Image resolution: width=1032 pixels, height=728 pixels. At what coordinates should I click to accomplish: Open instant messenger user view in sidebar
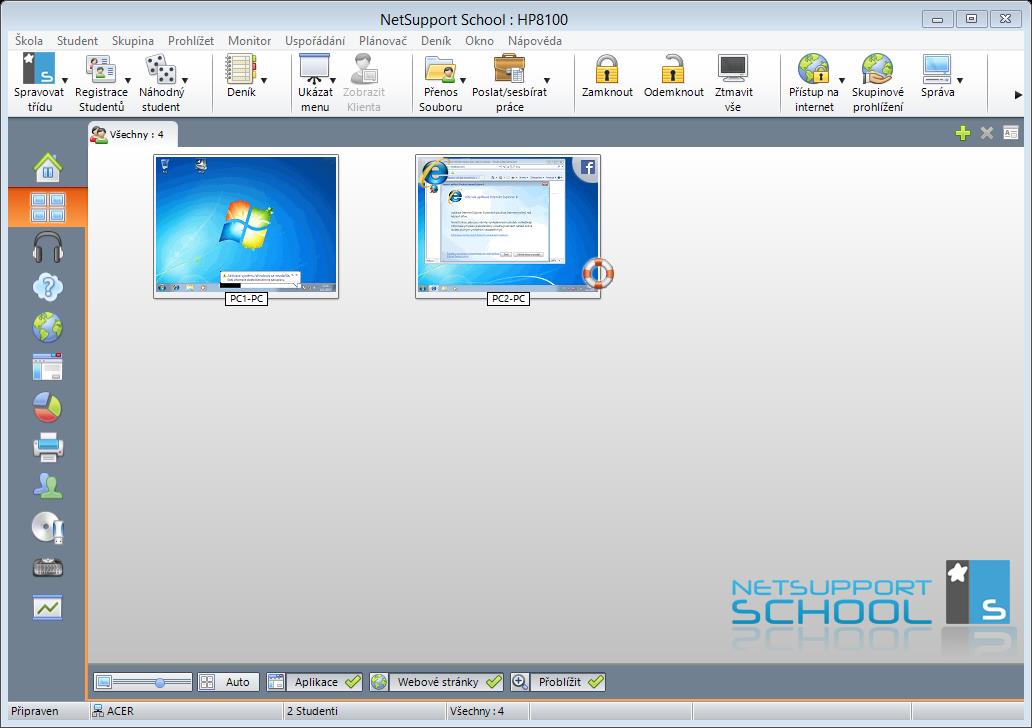pos(48,487)
